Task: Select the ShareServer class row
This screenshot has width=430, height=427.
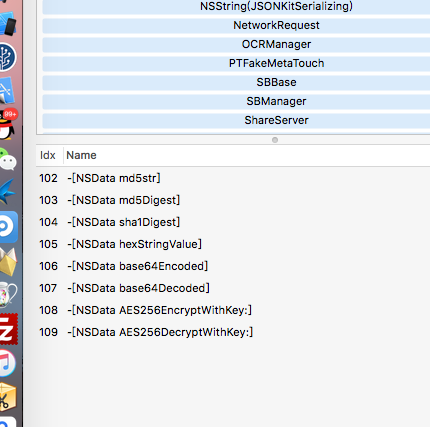Action: pos(236,121)
